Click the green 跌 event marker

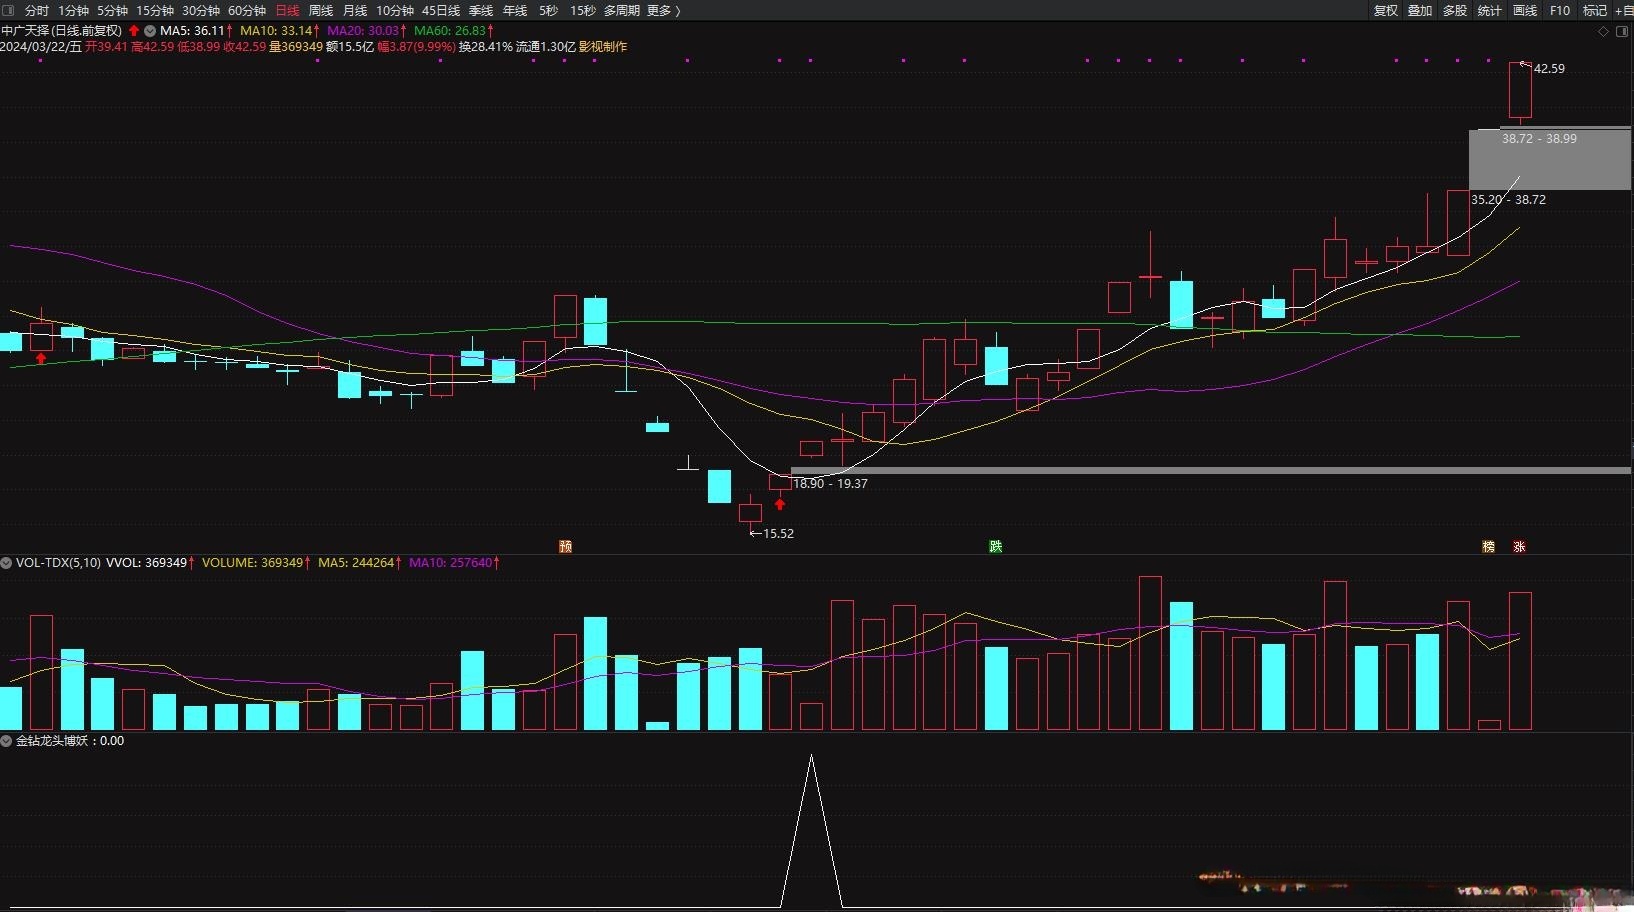(x=996, y=546)
